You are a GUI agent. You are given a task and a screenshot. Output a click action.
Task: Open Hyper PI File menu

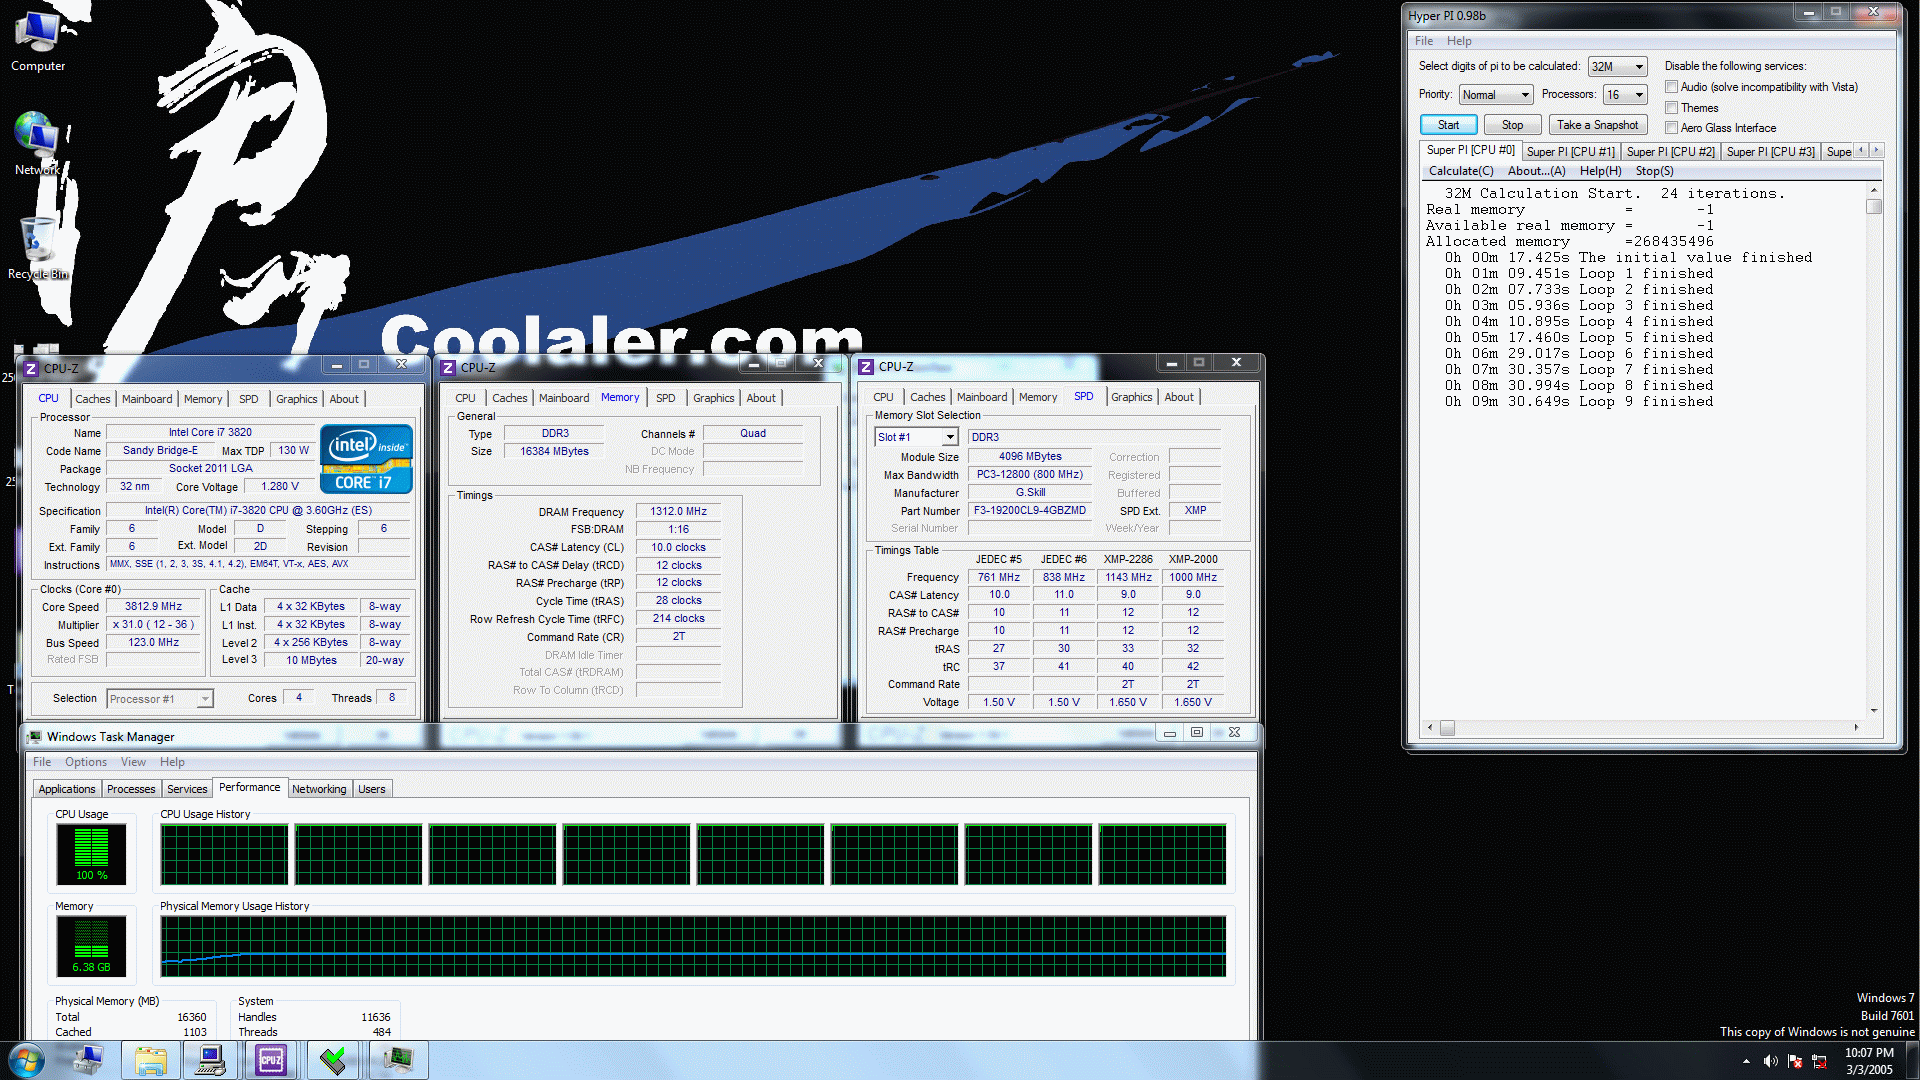click(1423, 41)
